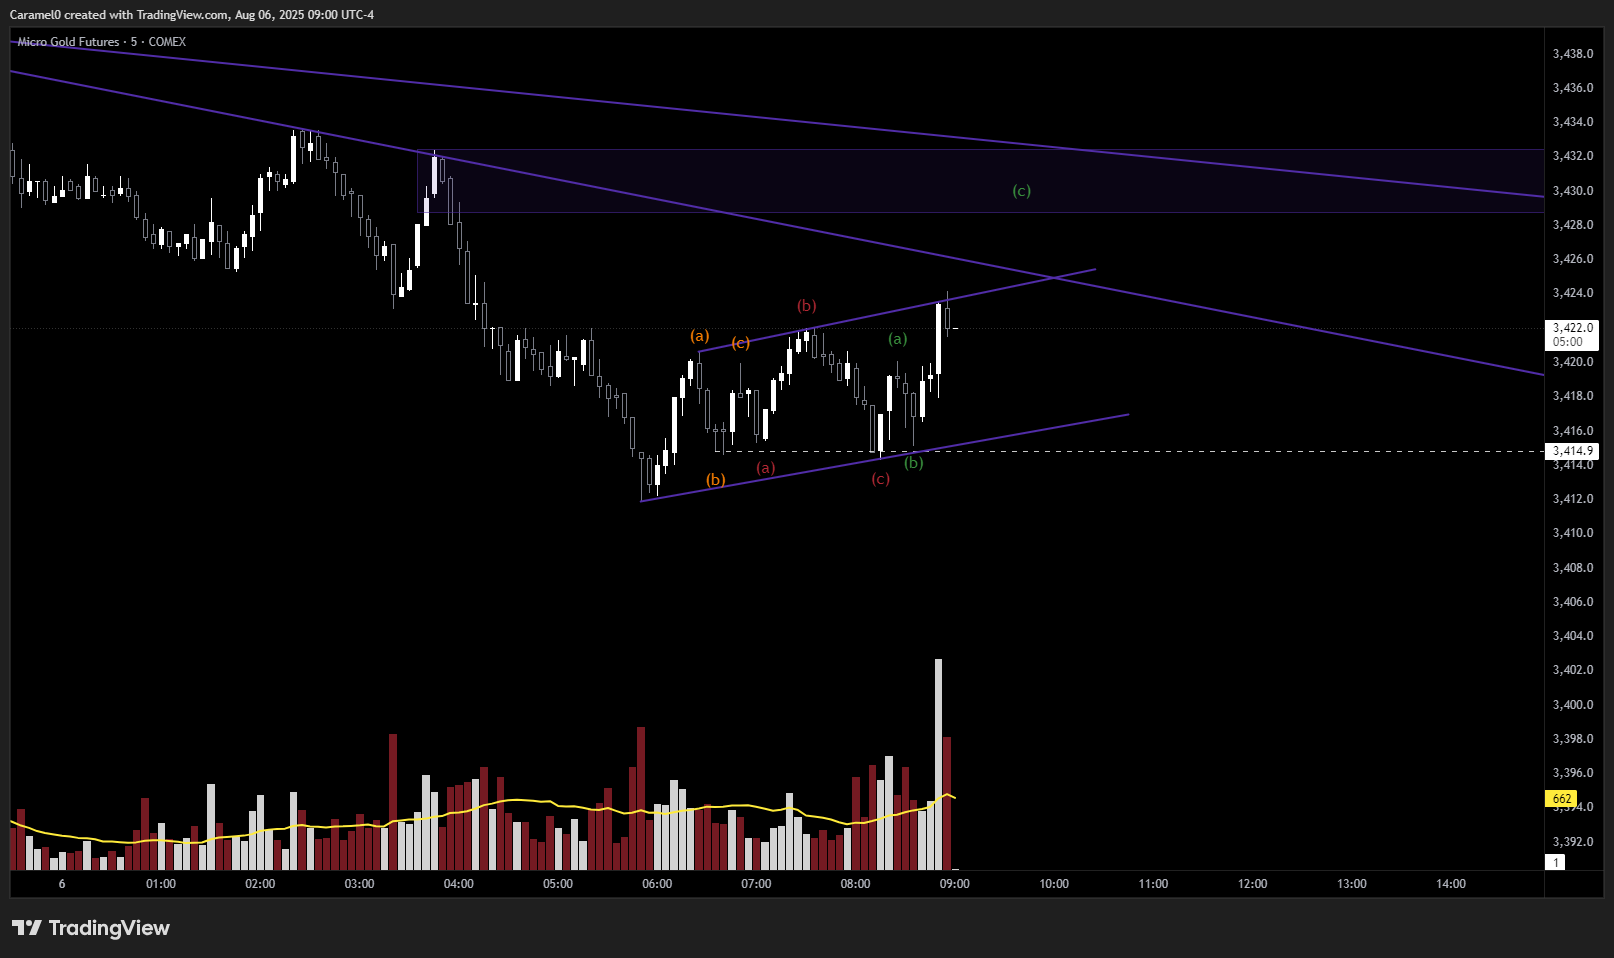Select the orange (b) wave label

(716, 480)
